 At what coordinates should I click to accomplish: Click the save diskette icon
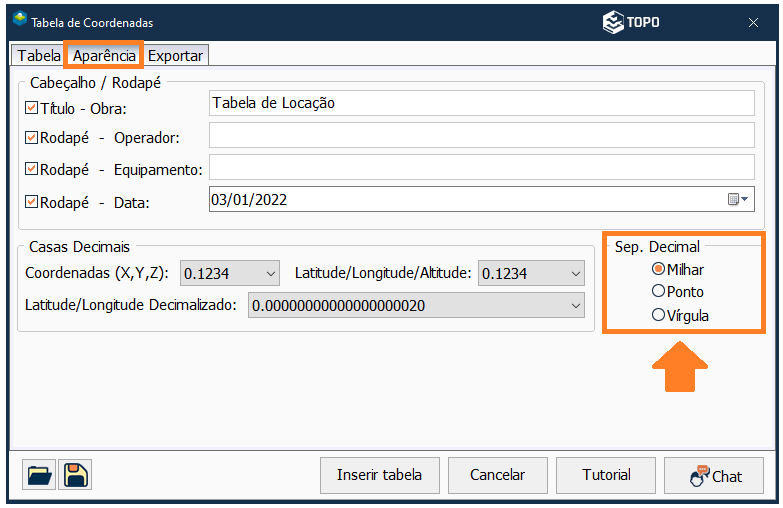75,475
